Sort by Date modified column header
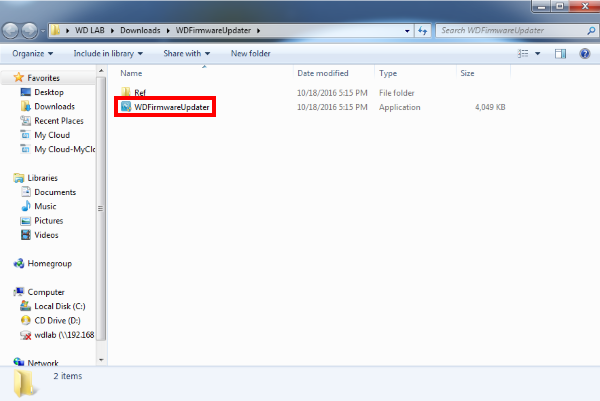The height and width of the screenshot is (401, 600). (323, 73)
